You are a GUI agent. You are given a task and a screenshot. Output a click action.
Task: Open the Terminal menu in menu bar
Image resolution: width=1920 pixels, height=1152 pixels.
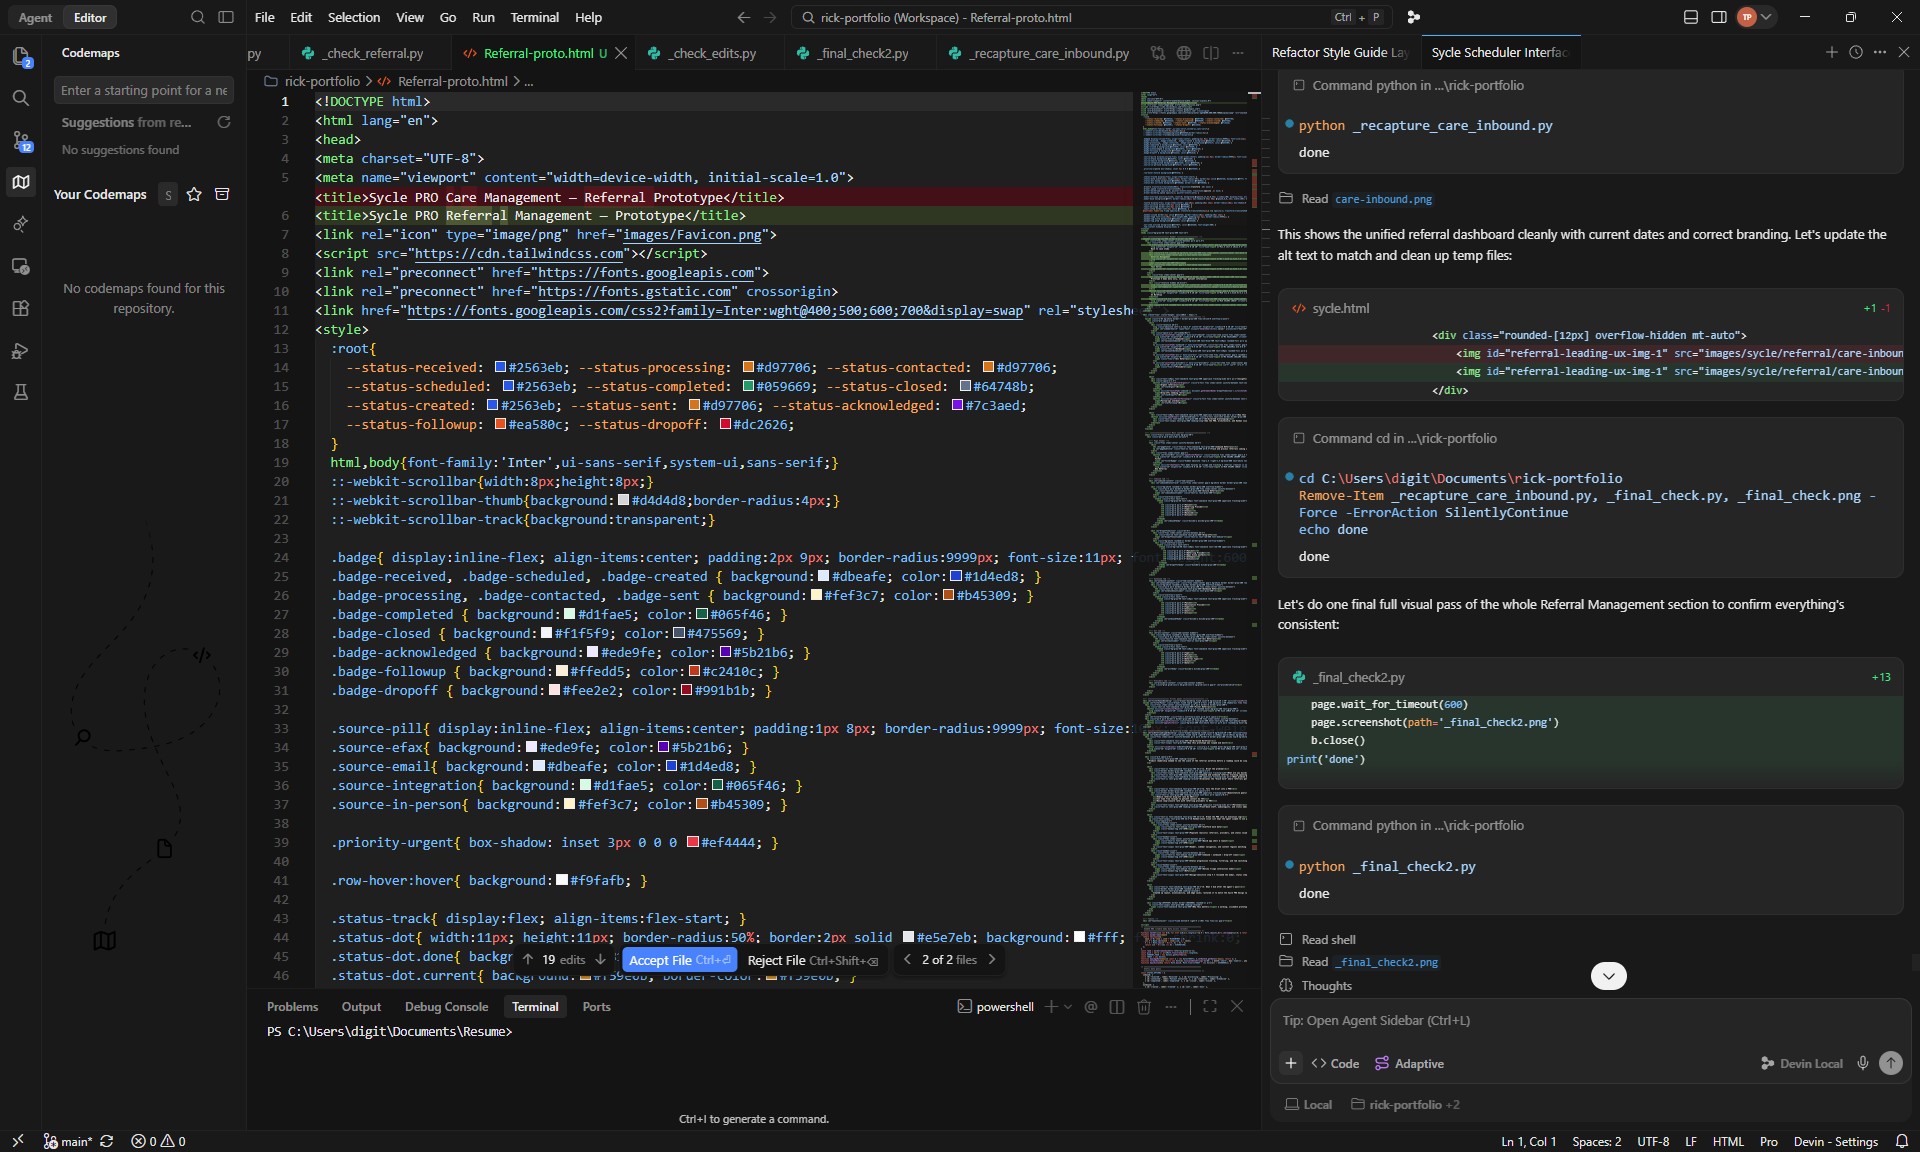(x=534, y=17)
